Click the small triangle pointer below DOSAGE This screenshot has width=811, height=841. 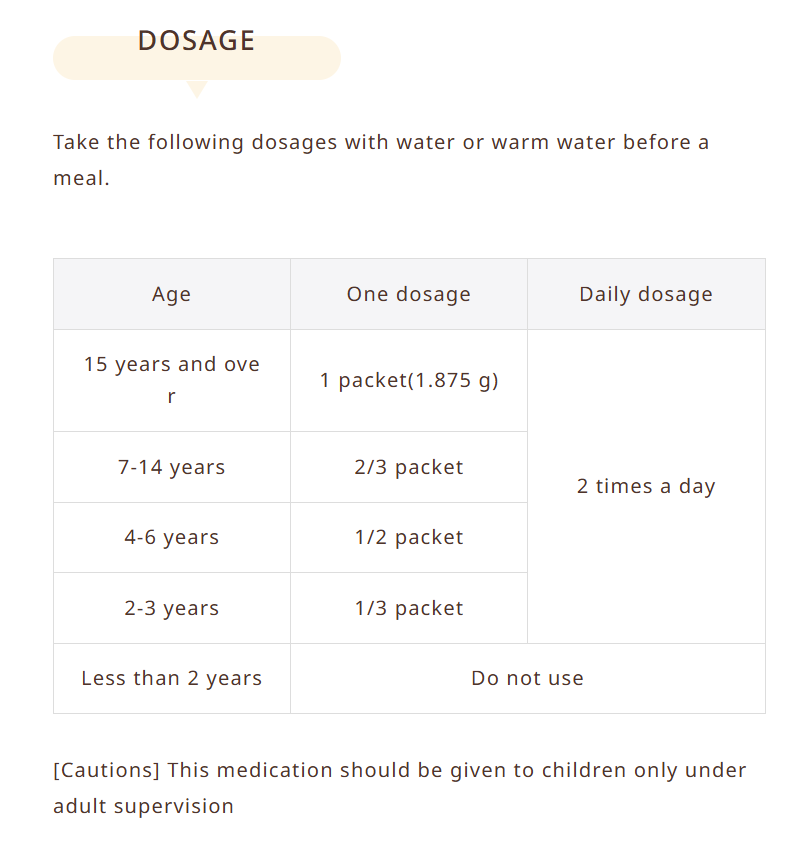coord(197,90)
